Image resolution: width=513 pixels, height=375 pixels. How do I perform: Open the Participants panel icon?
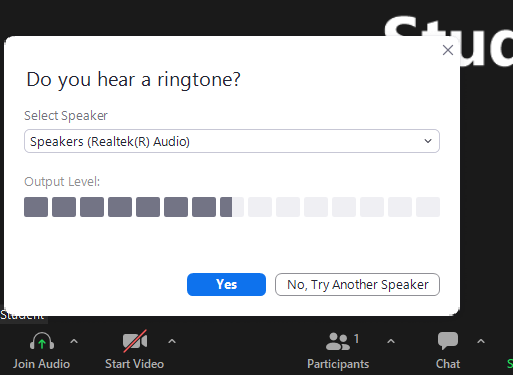338,341
